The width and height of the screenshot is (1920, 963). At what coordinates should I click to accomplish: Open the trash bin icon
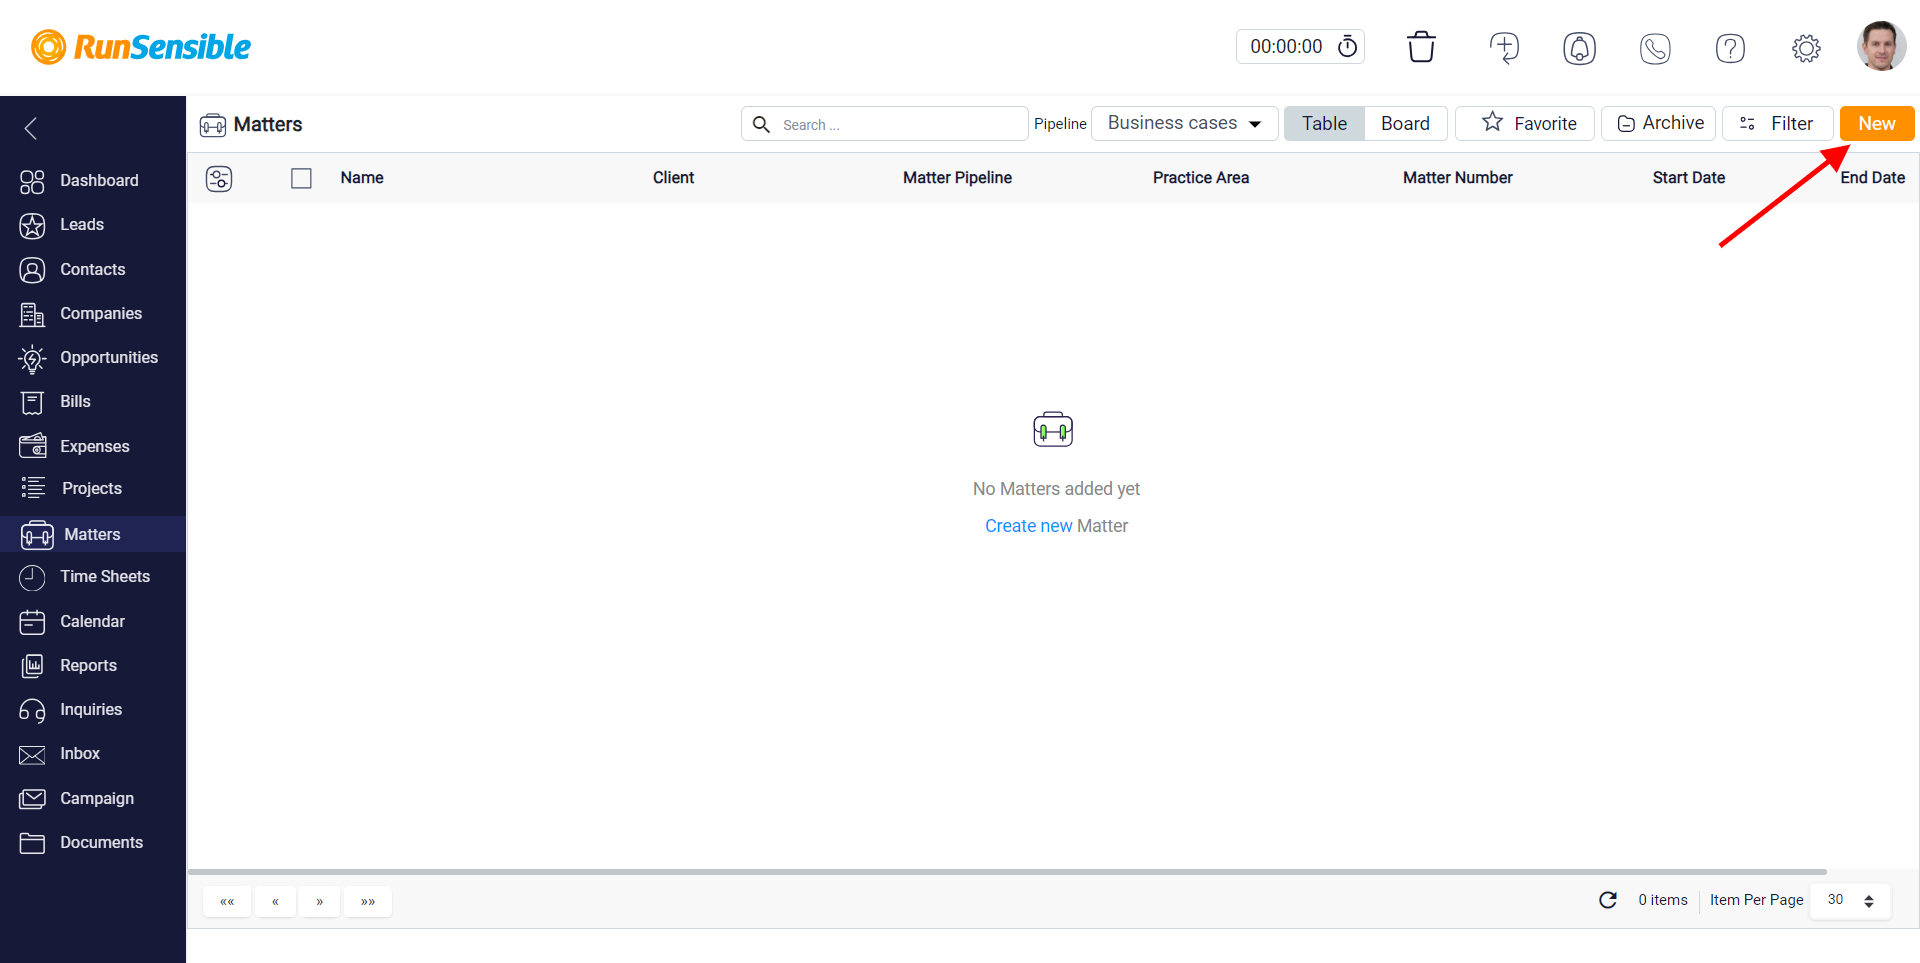pyautogui.click(x=1421, y=47)
